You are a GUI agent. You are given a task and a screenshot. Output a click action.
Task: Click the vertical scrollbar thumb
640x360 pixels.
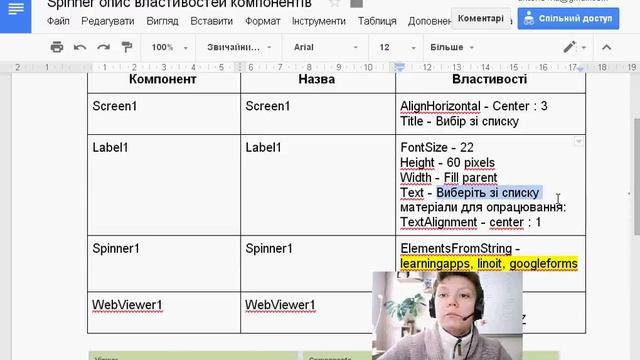637,176
